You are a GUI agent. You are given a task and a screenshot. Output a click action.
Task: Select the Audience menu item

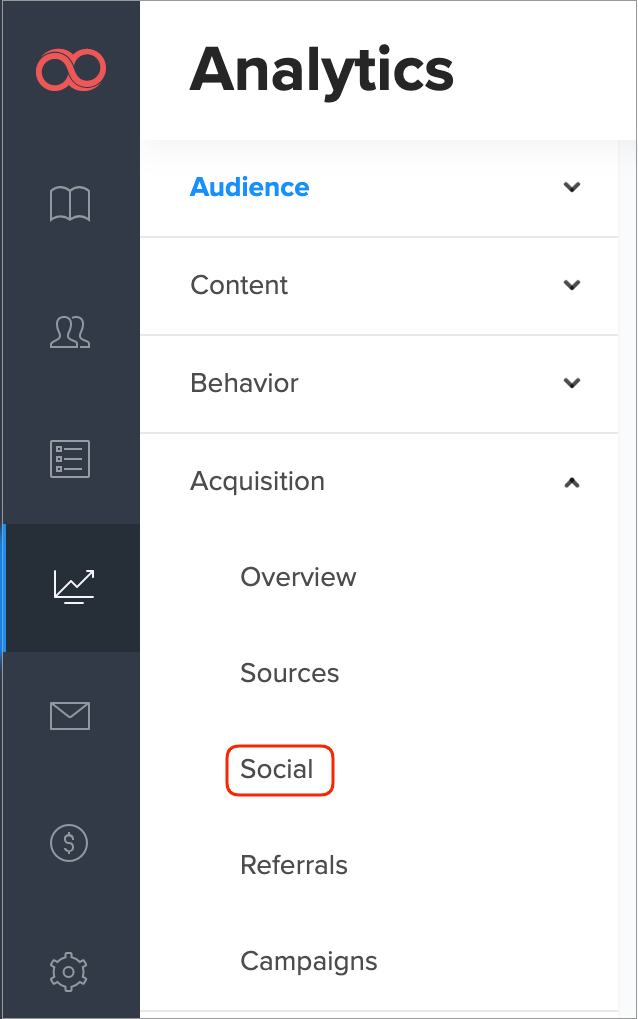pyautogui.click(x=250, y=187)
